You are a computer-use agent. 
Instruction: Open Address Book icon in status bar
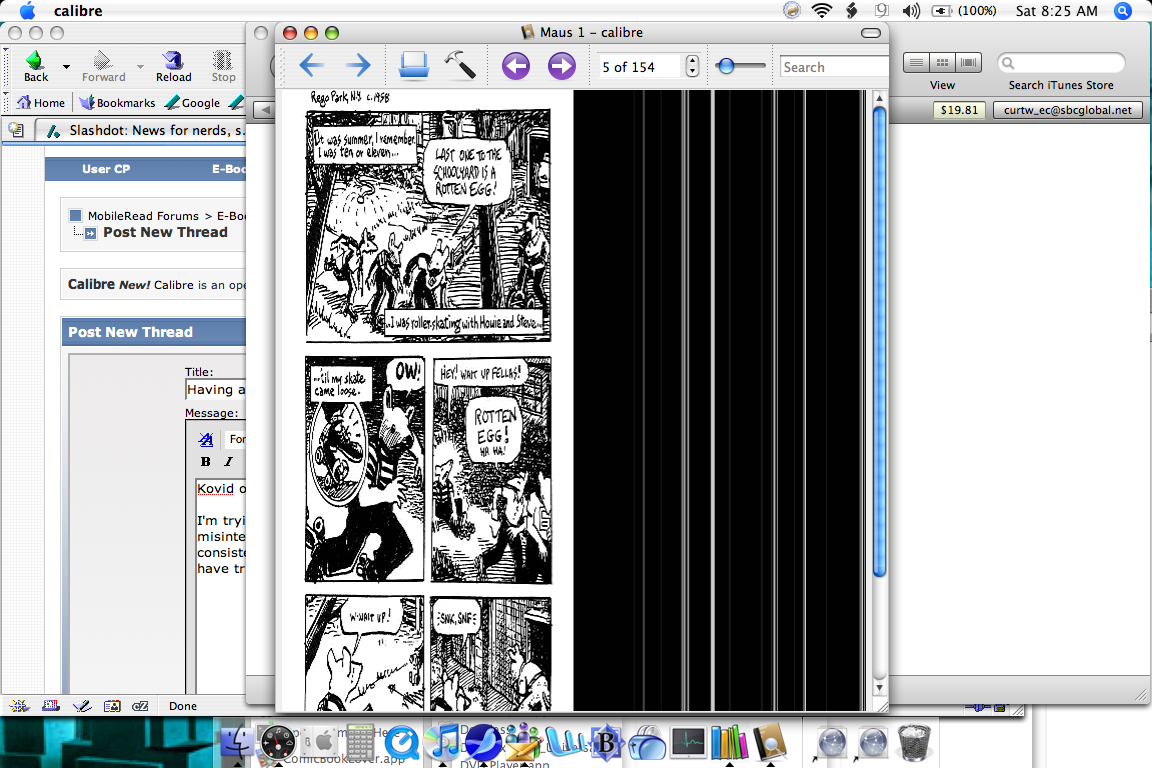pos(112,706)
